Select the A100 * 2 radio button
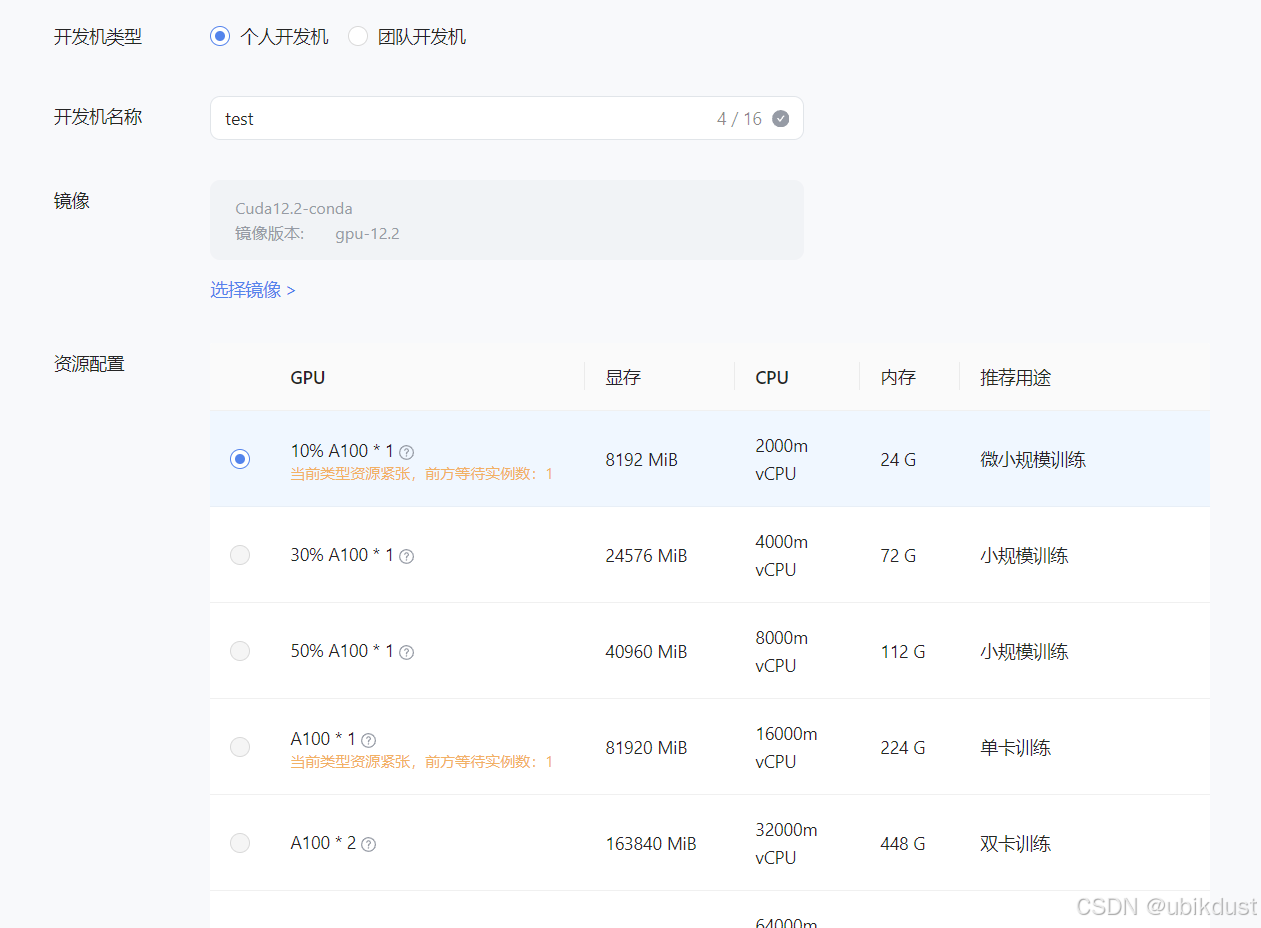Screen dimensions: 1261x928 pyautogui.click(x=240, y=843)
